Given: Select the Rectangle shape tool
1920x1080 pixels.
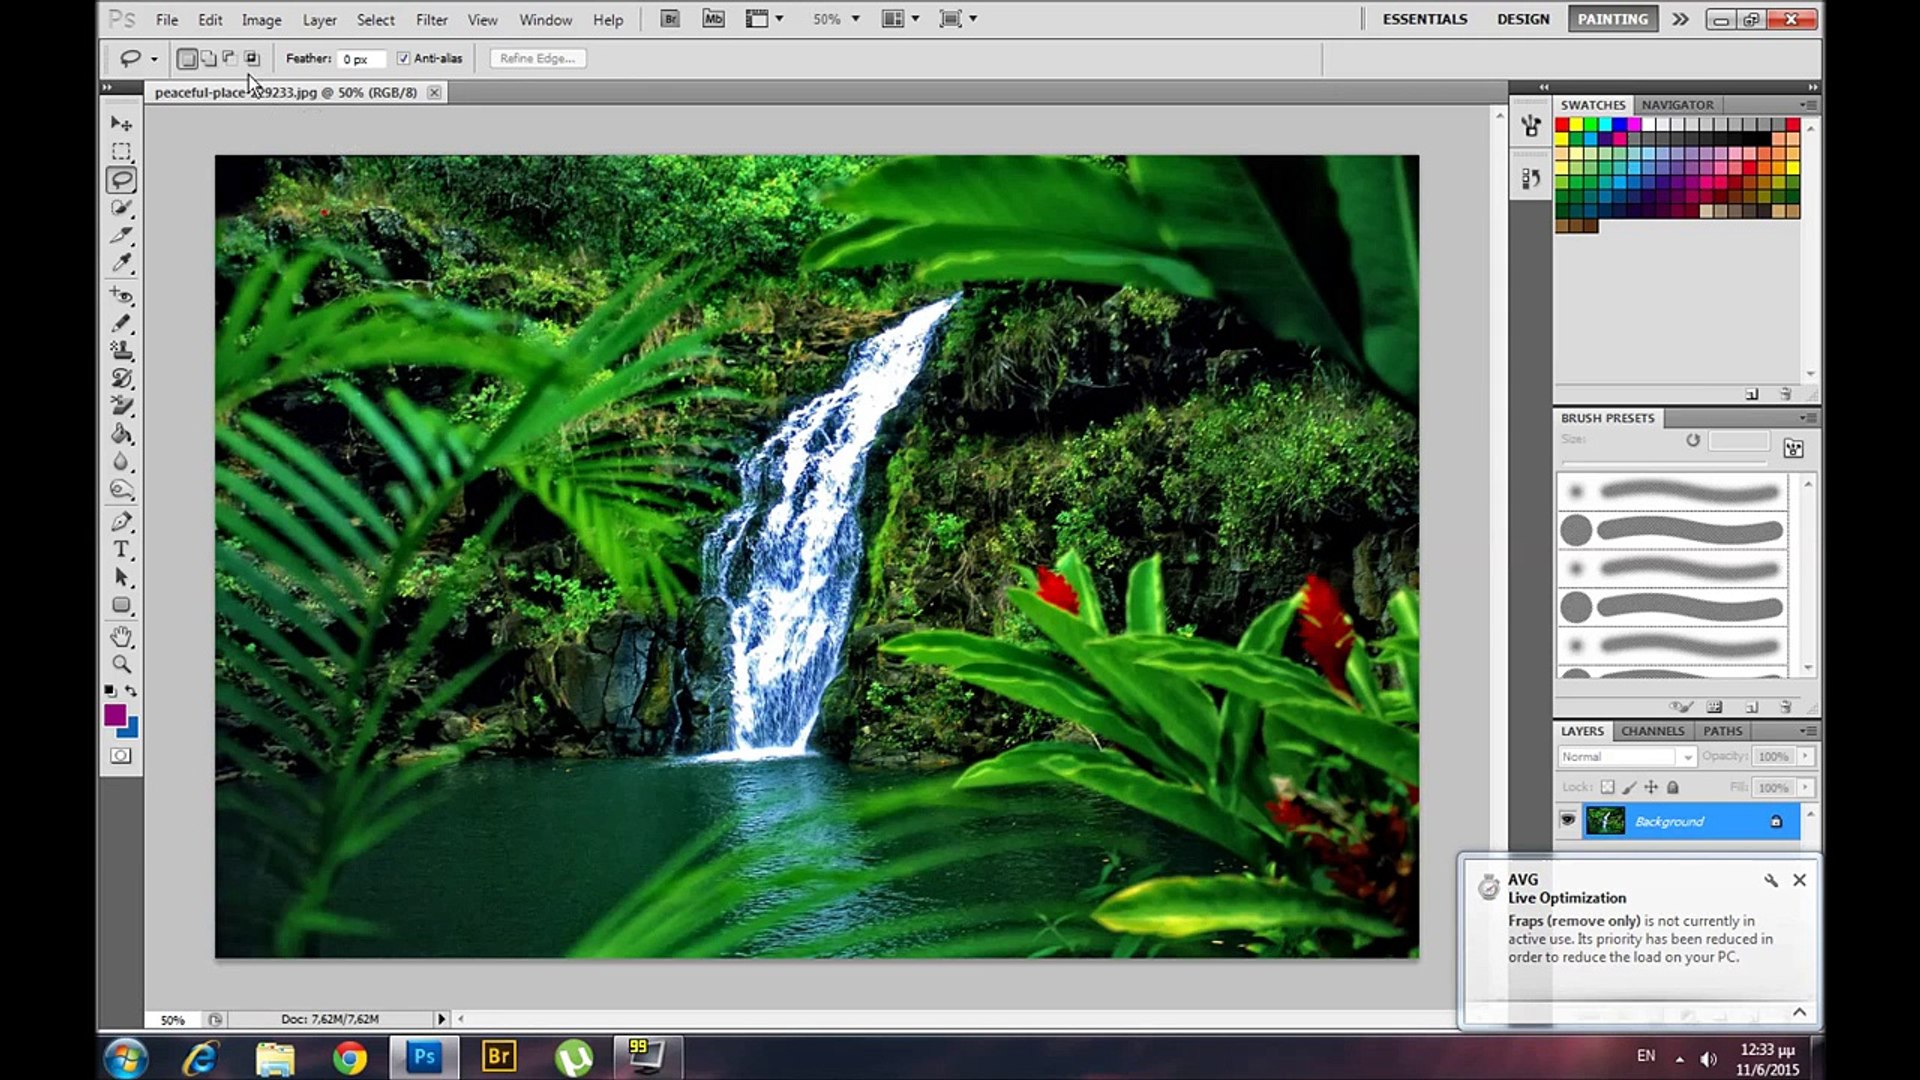Looking at the screenshot, I should tap(121, 606).
